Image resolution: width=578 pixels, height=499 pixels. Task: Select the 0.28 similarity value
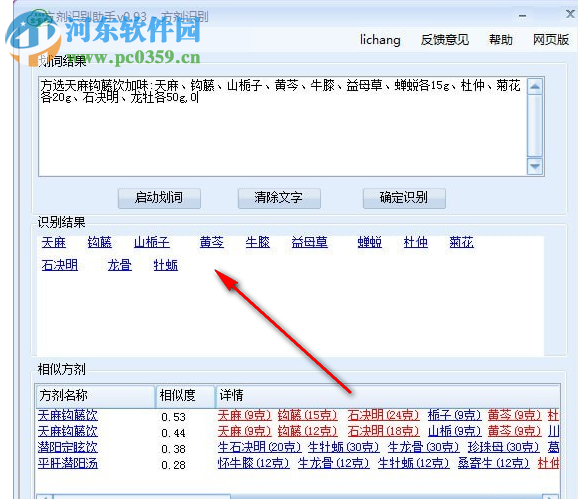[x=174, y=465]
